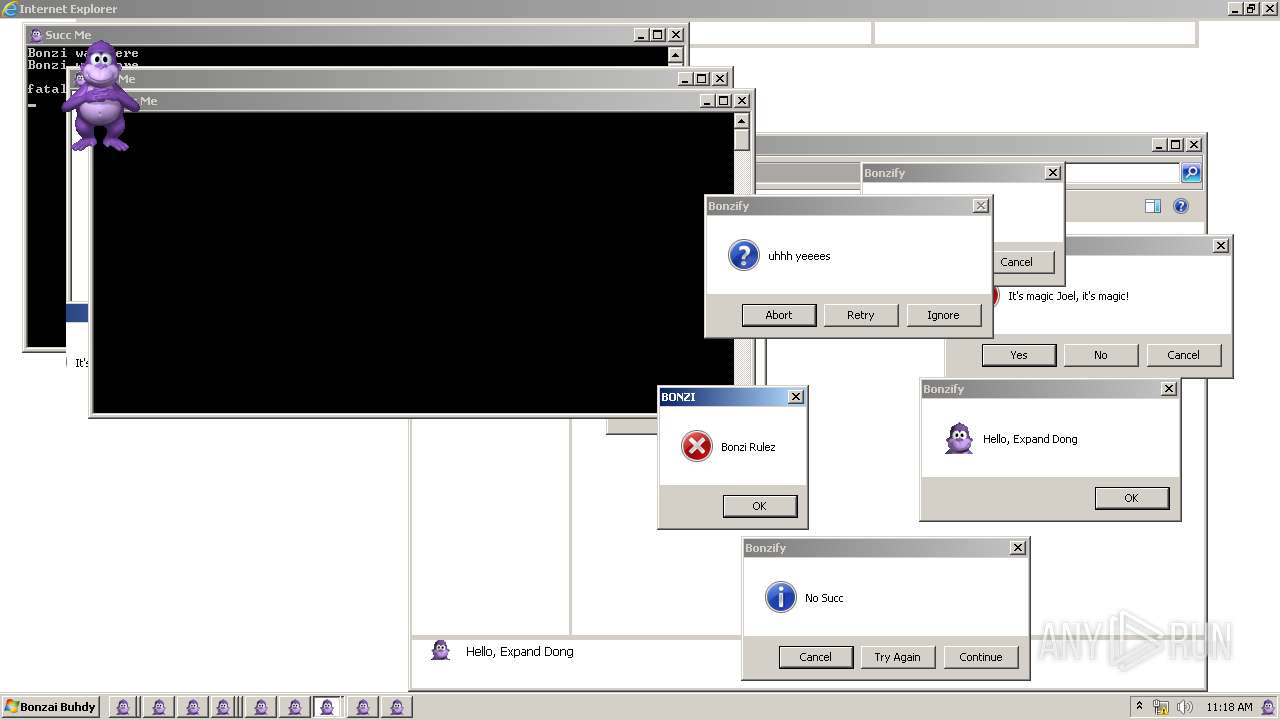This screenshot has height=720, width=1280.
Task: Open the Bonzai Buhdy start button
Action: 51,707
